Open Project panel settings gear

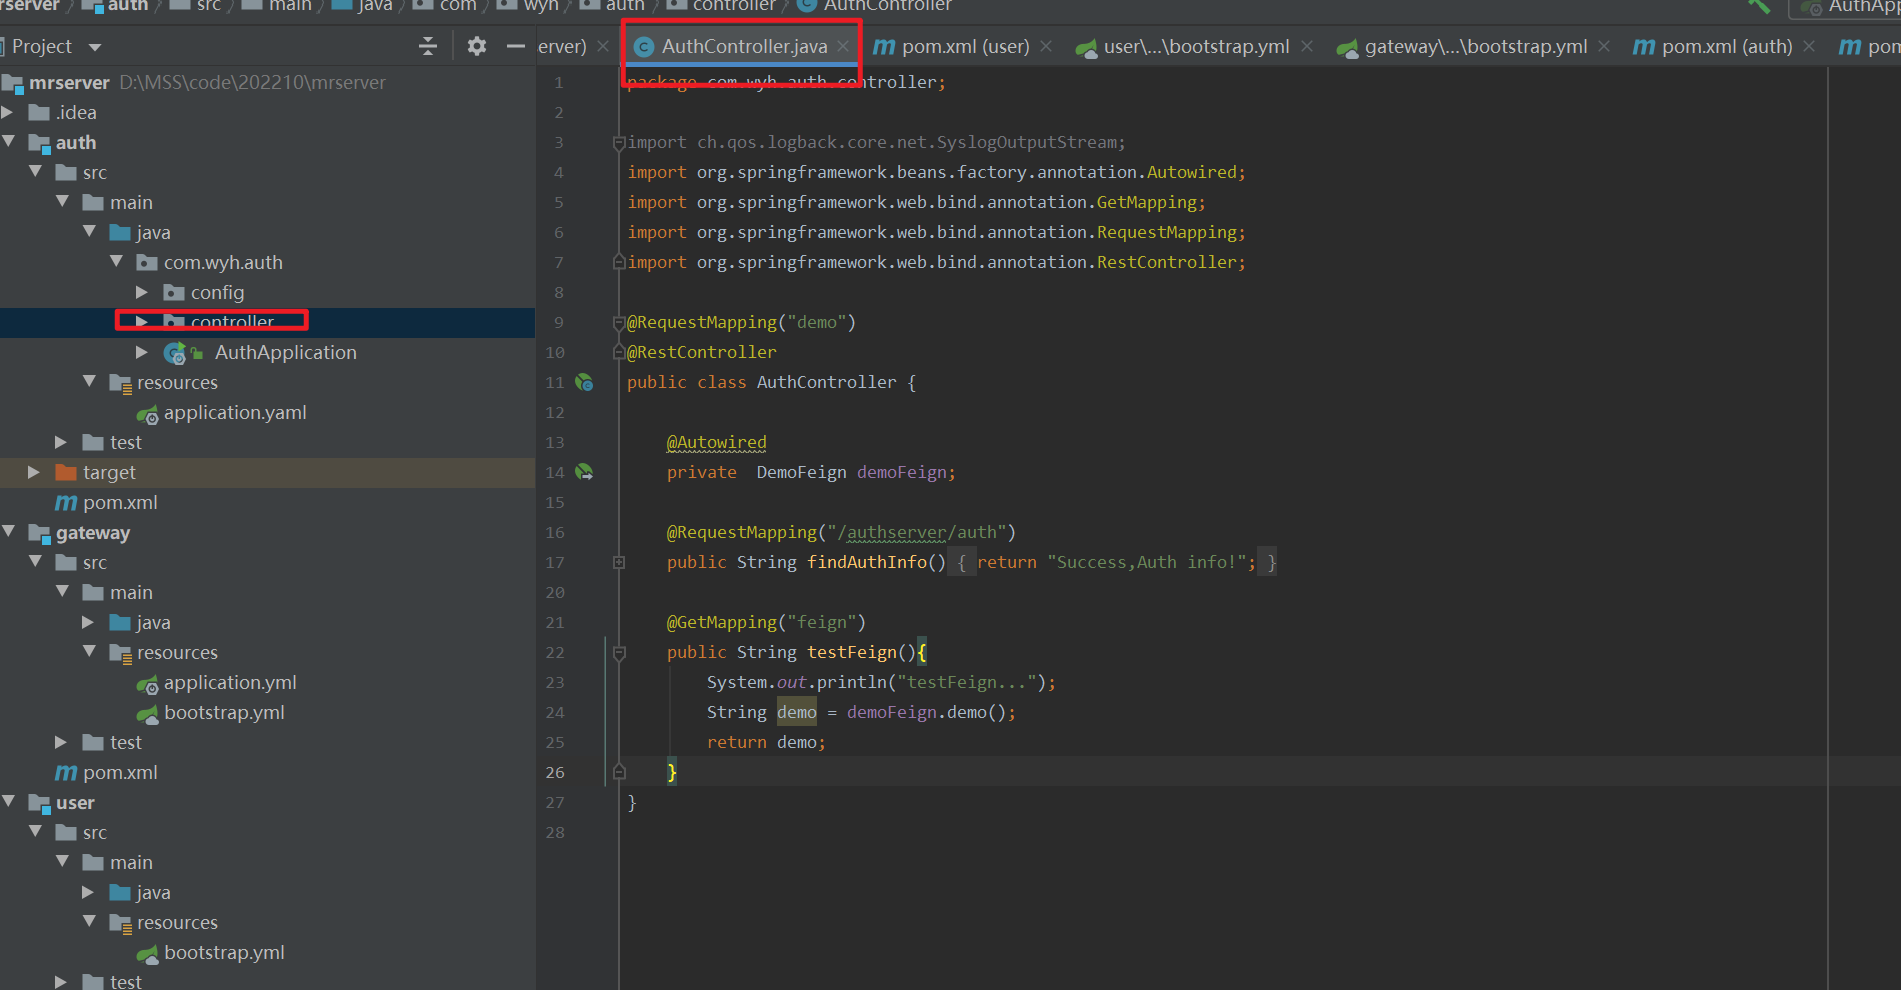(x=477, y=46)
